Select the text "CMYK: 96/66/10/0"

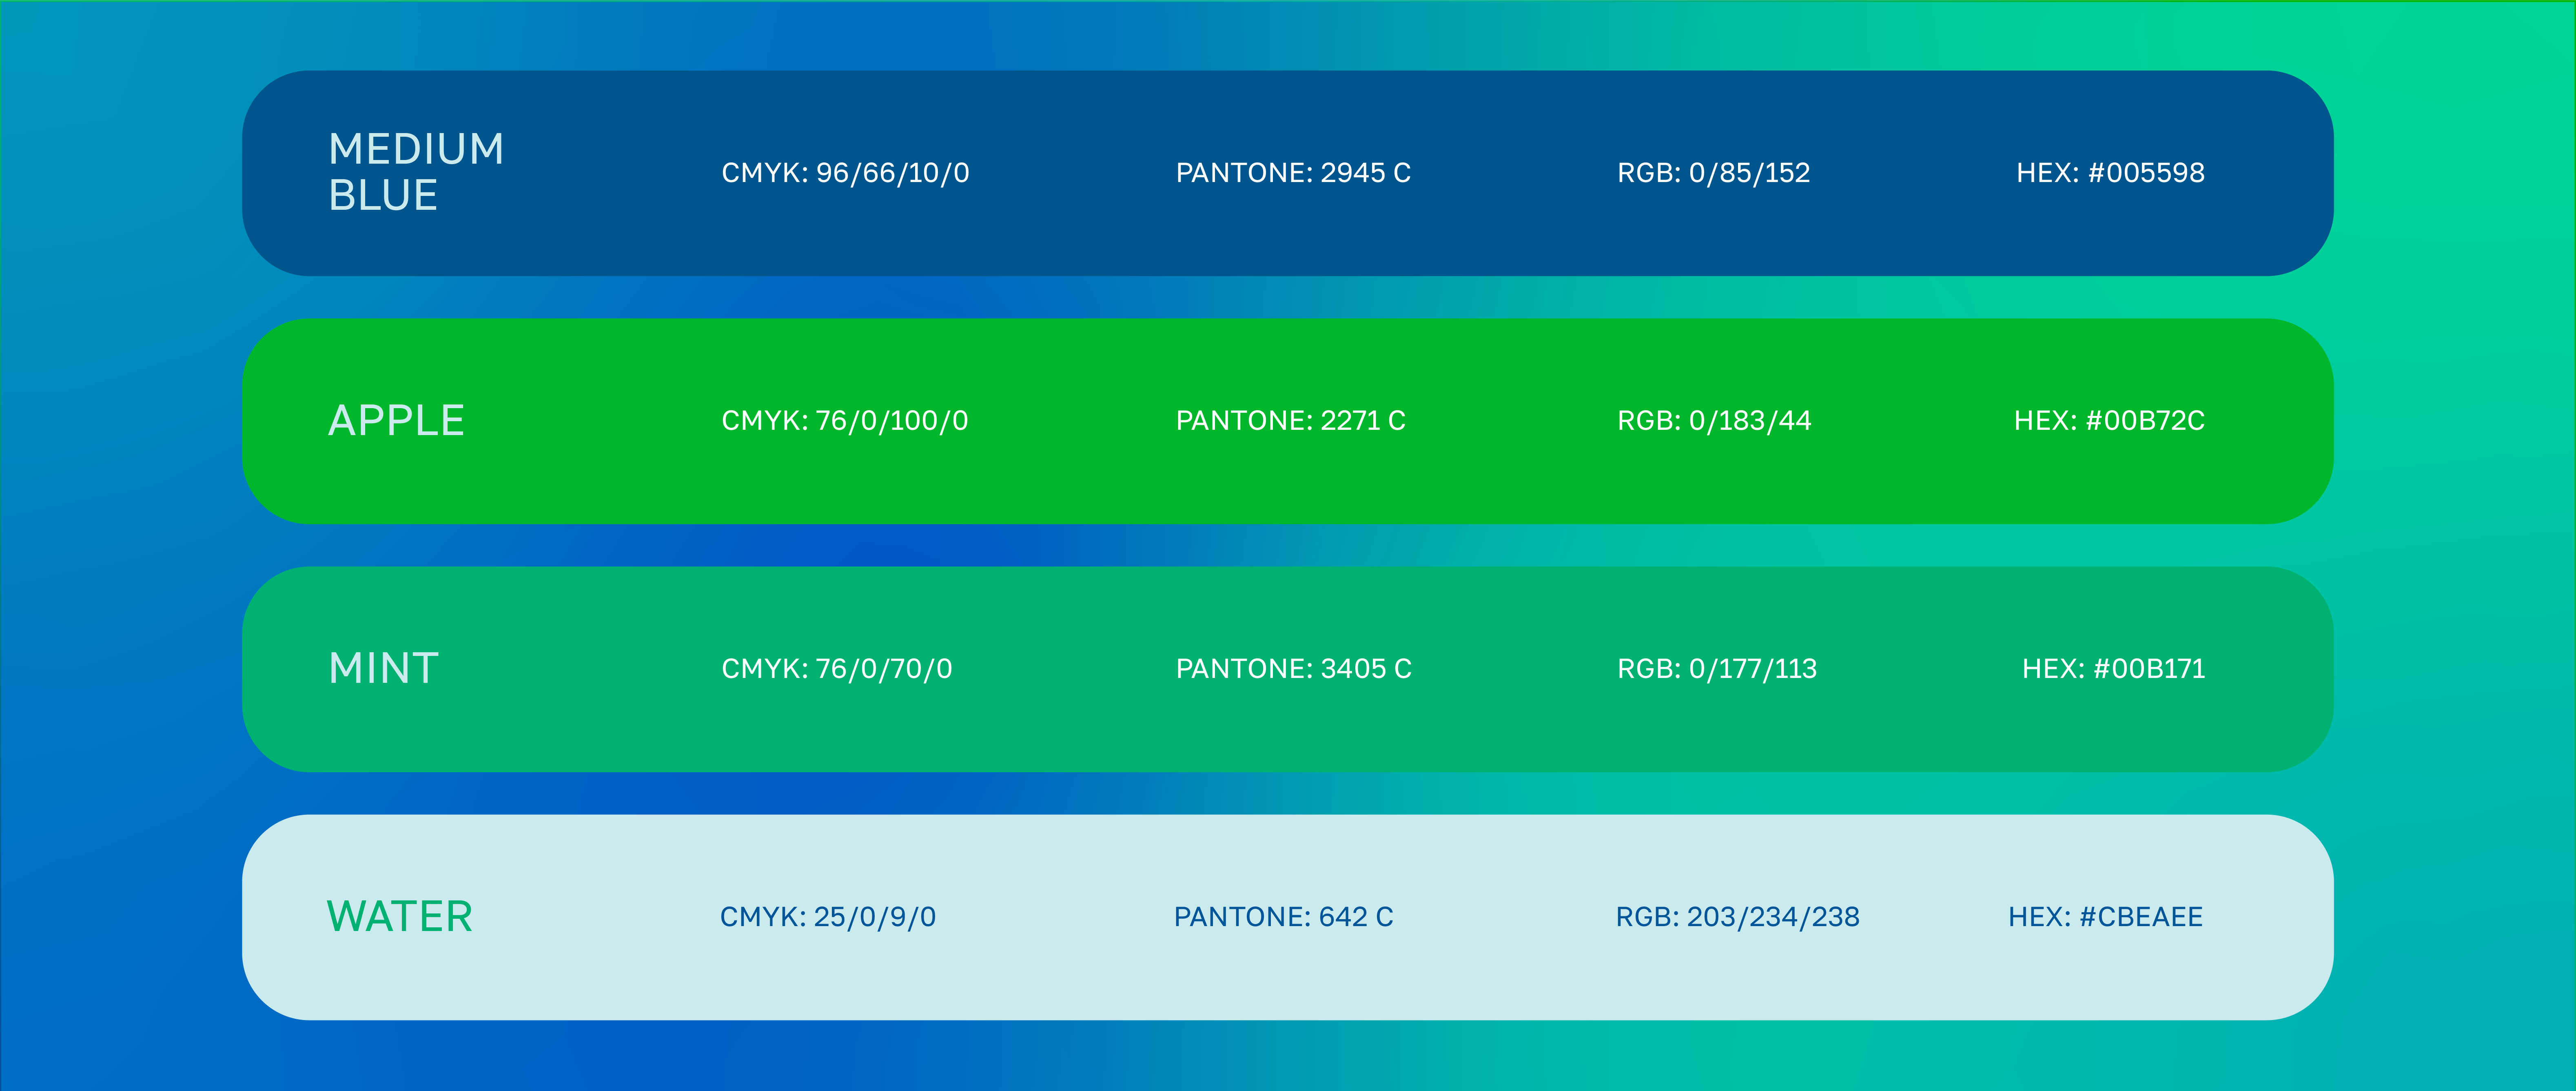[845, 173]
